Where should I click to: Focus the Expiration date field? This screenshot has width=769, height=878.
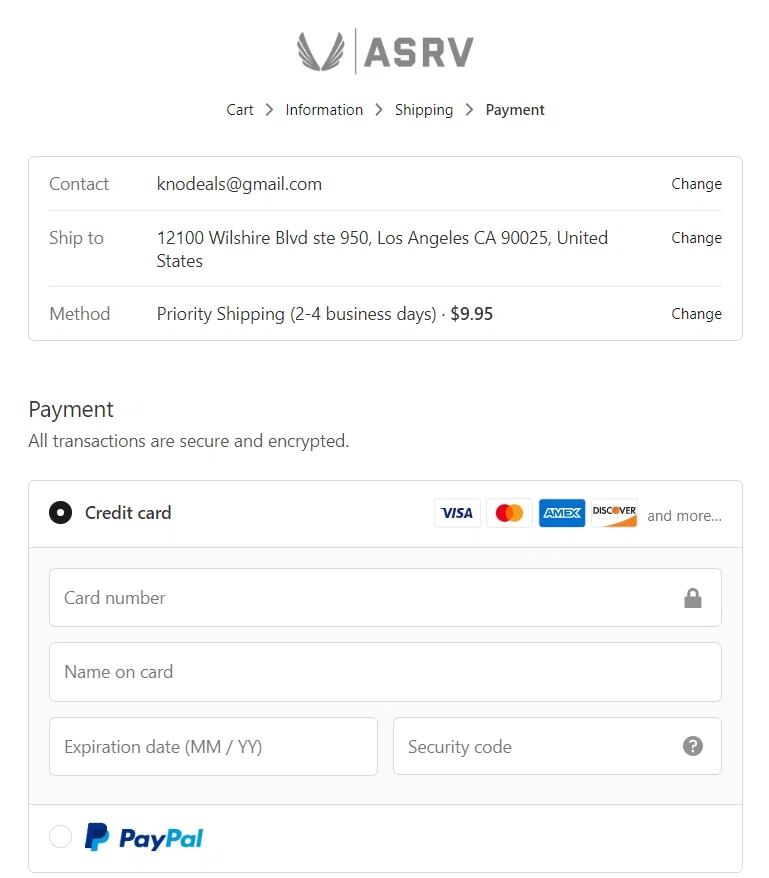click(x=213, y=746)
